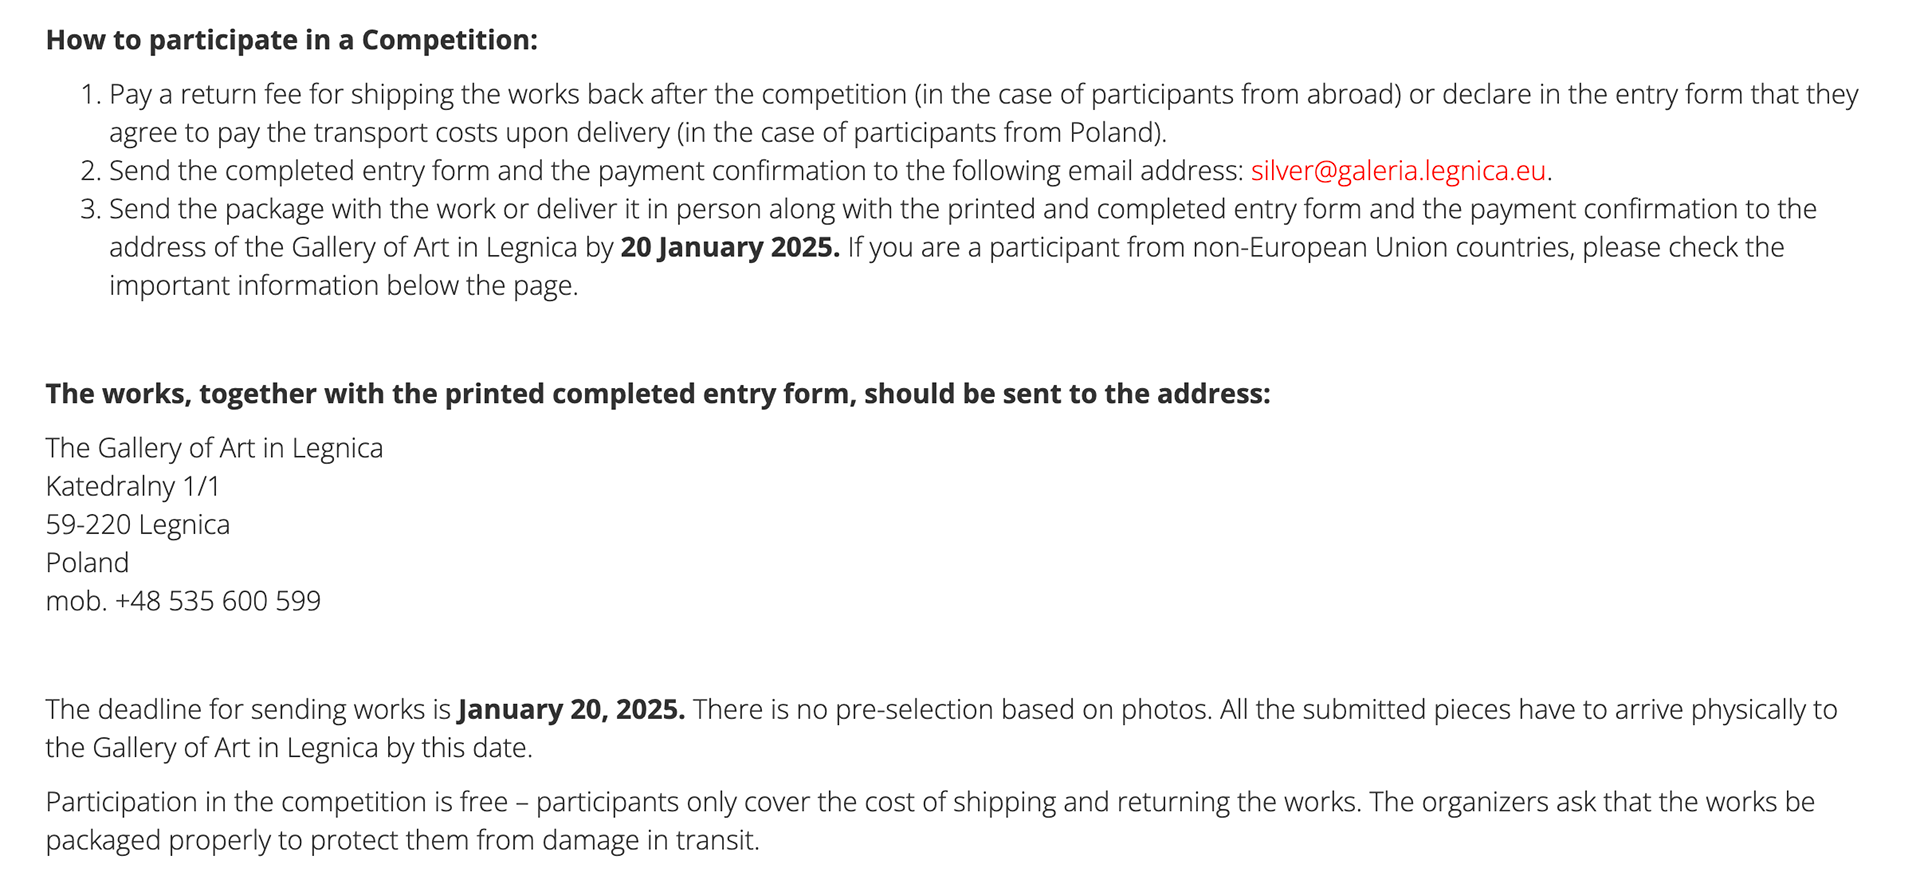The image size is (1920, 895).
Task: Click the list number '1.' marker
Action: pyautogui.click(x=91, y=95)
